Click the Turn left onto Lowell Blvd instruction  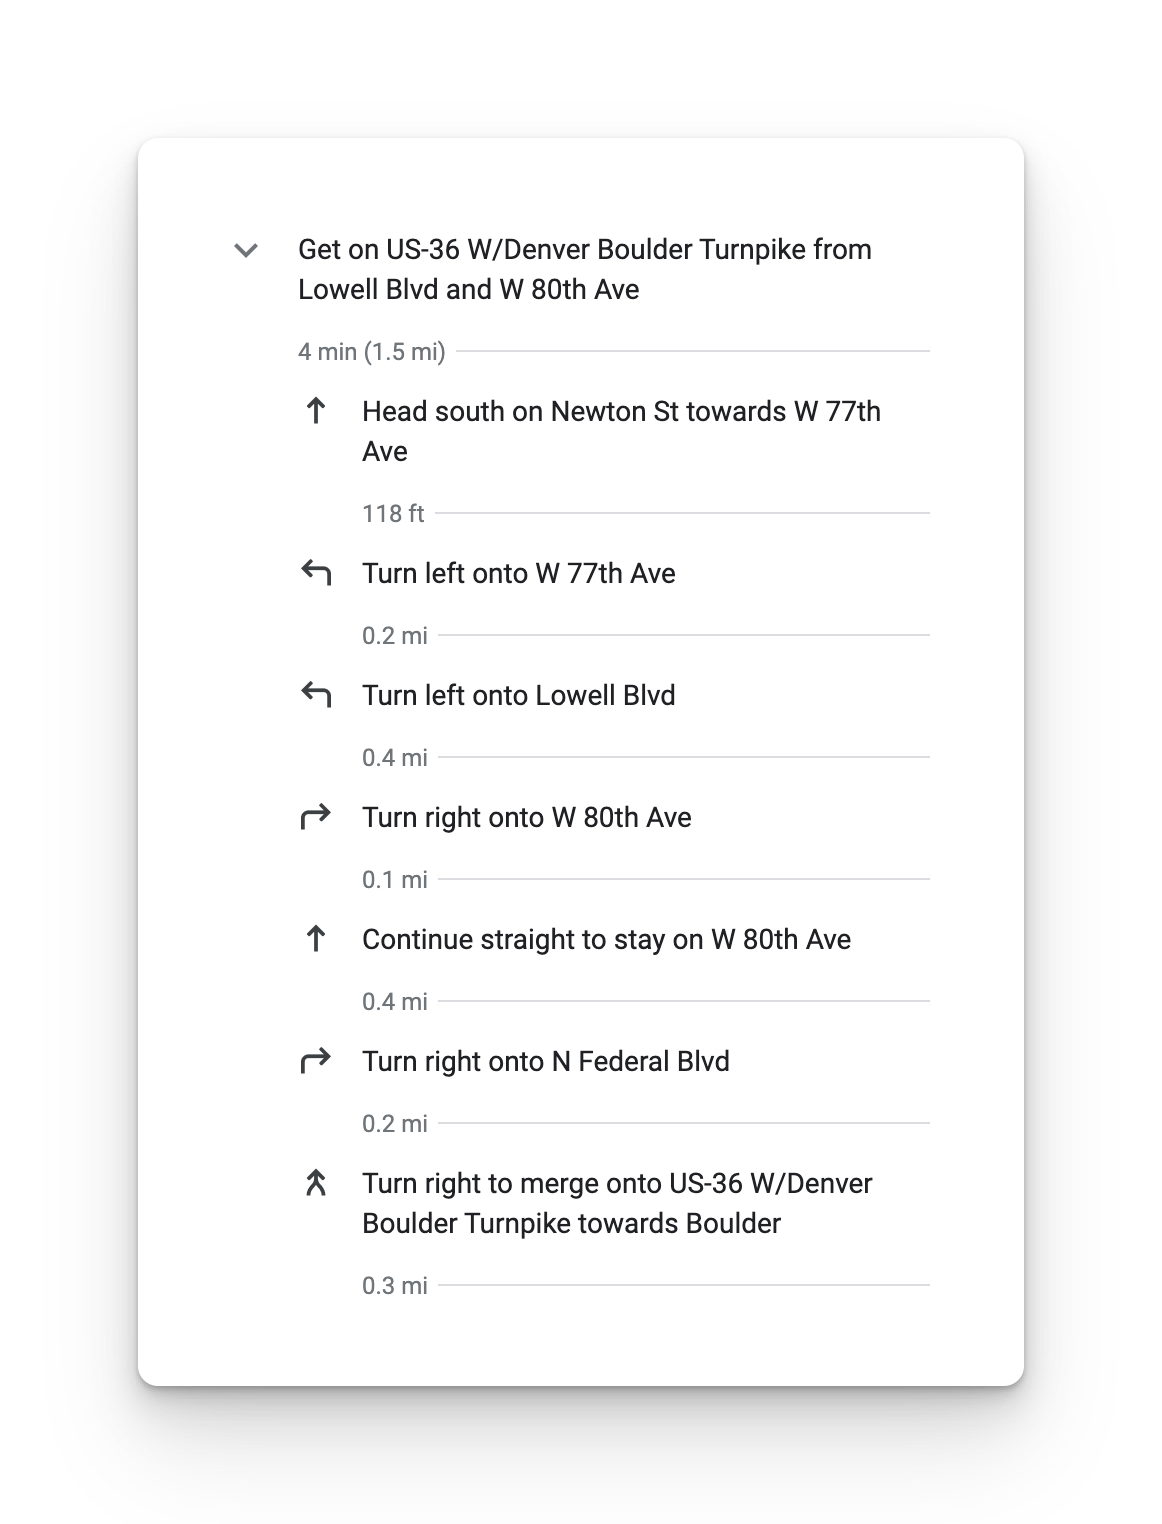click(519, 696)
